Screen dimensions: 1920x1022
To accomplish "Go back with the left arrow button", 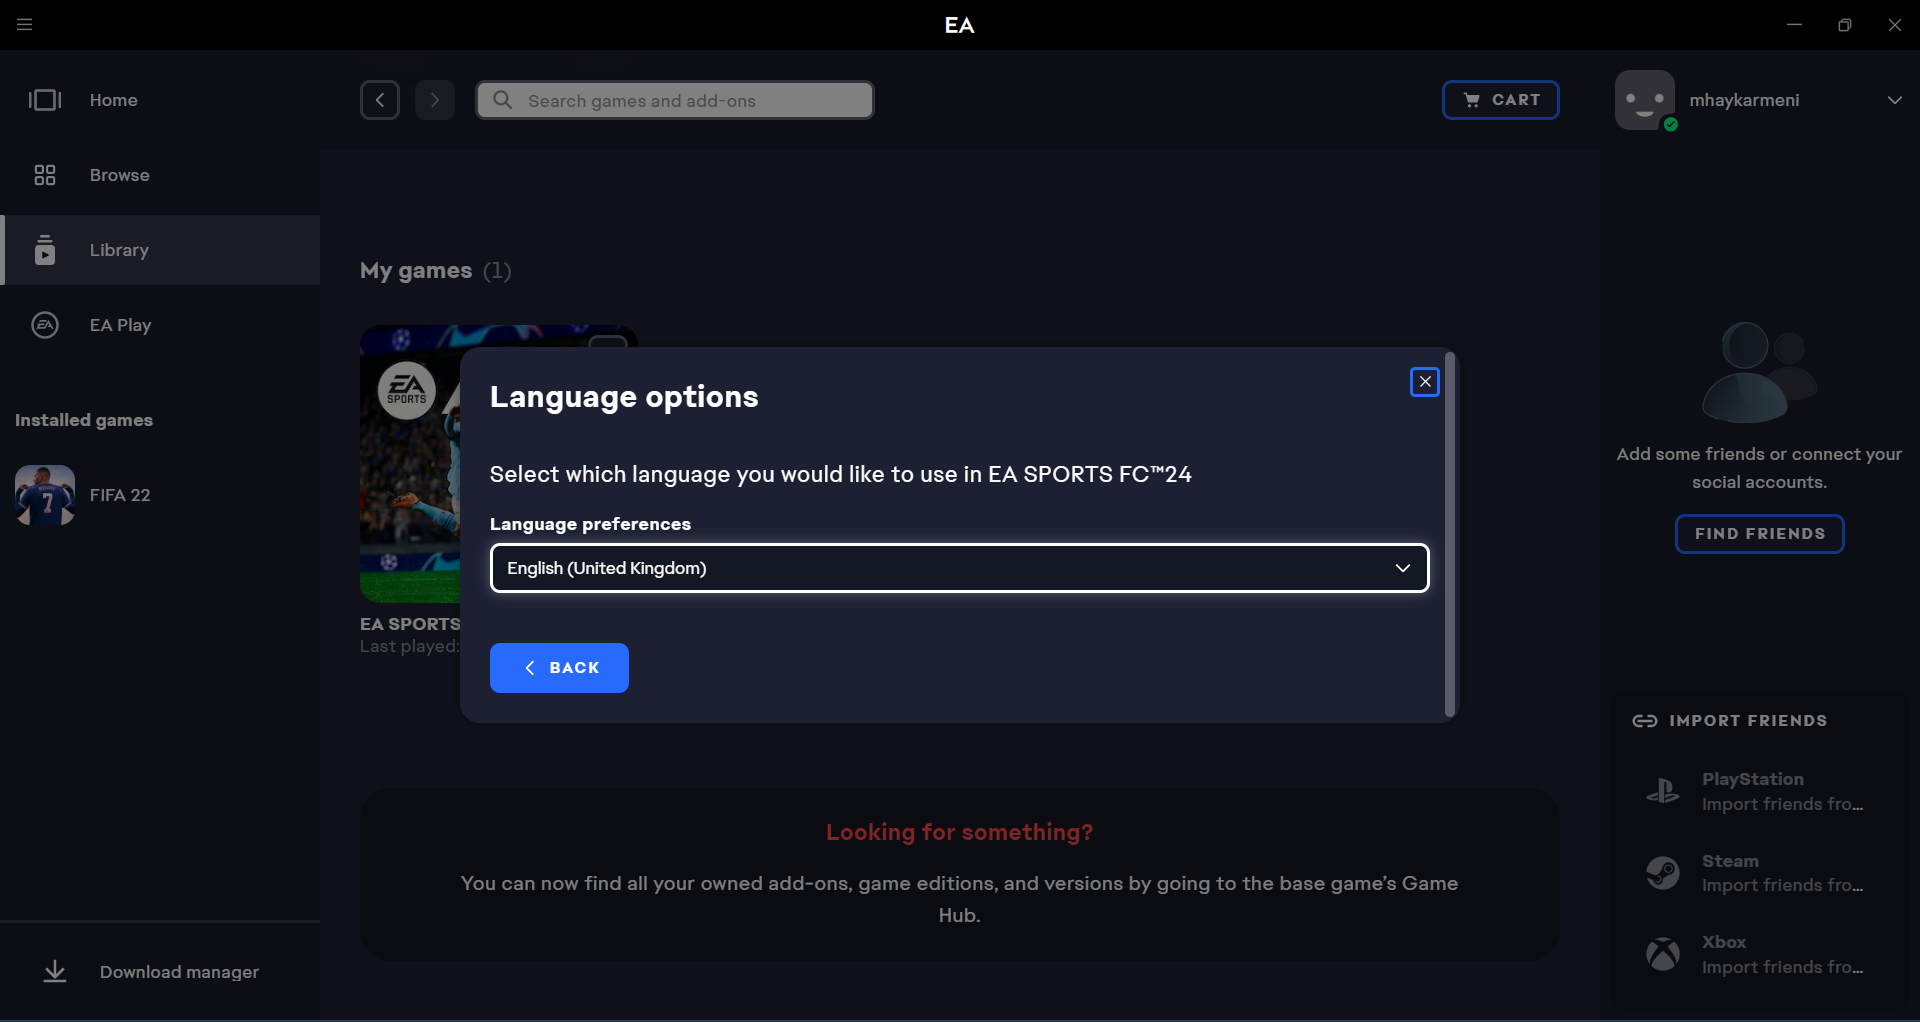I will point(380,100).
